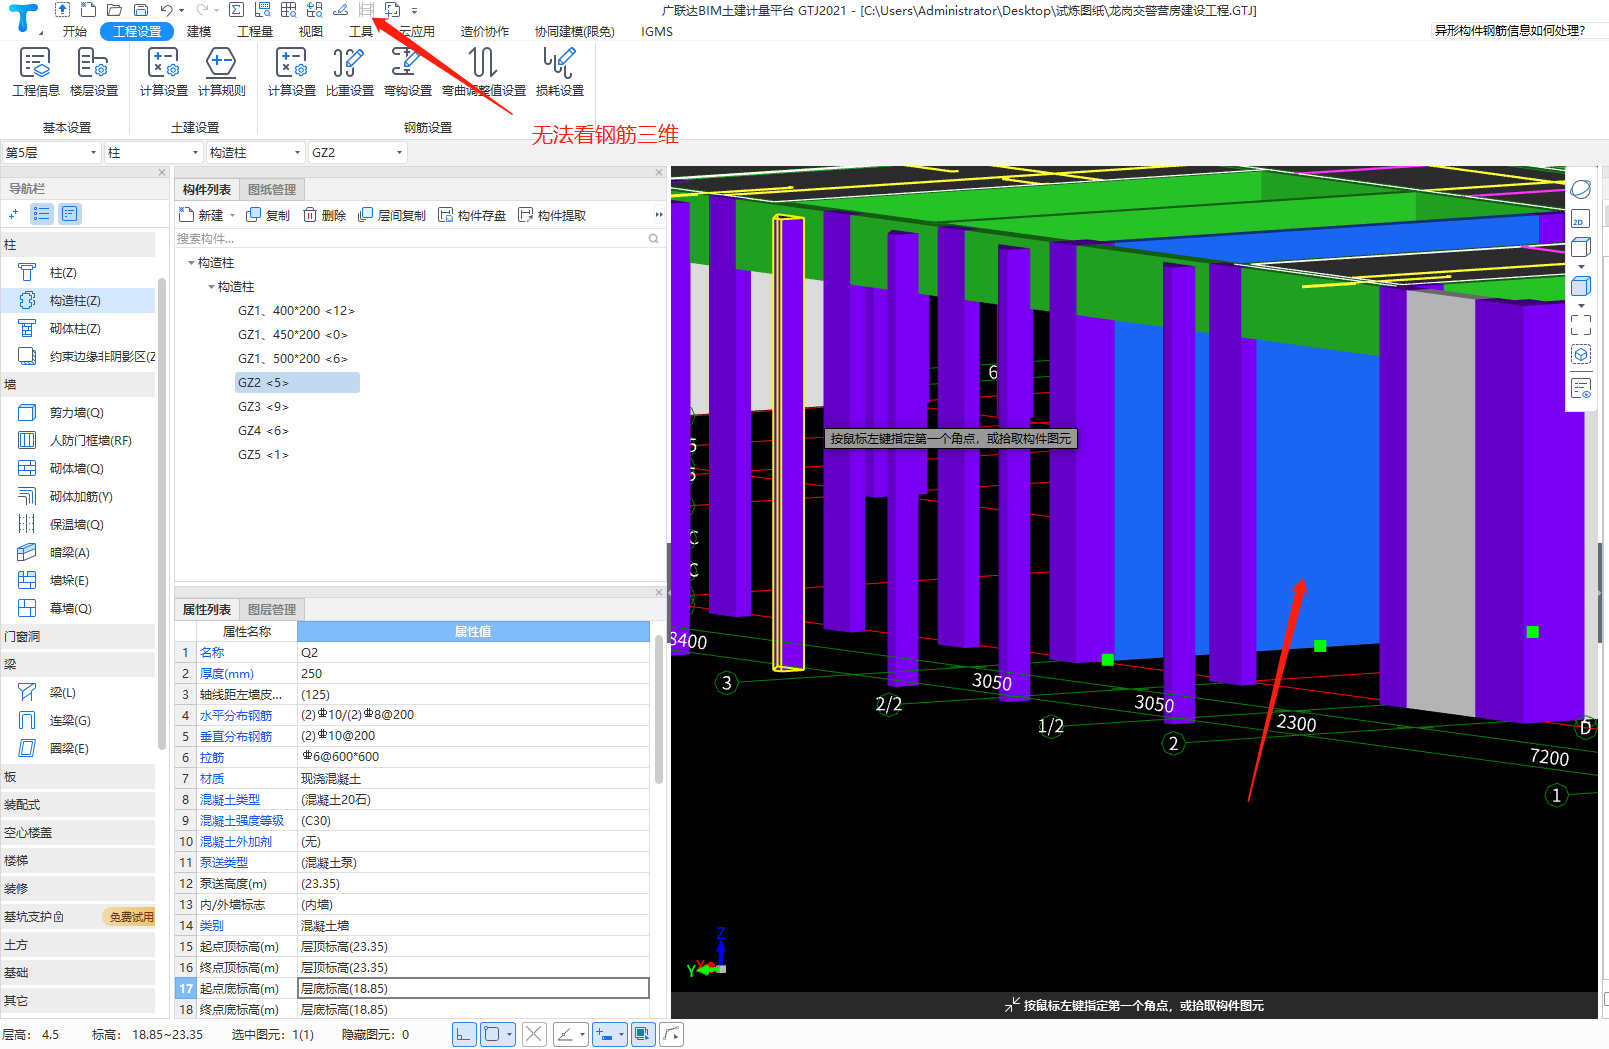Click the property list vertical scrollbar
Image resolution: width=1609 pixels, height=1049 pixels.
click(658, 710)
